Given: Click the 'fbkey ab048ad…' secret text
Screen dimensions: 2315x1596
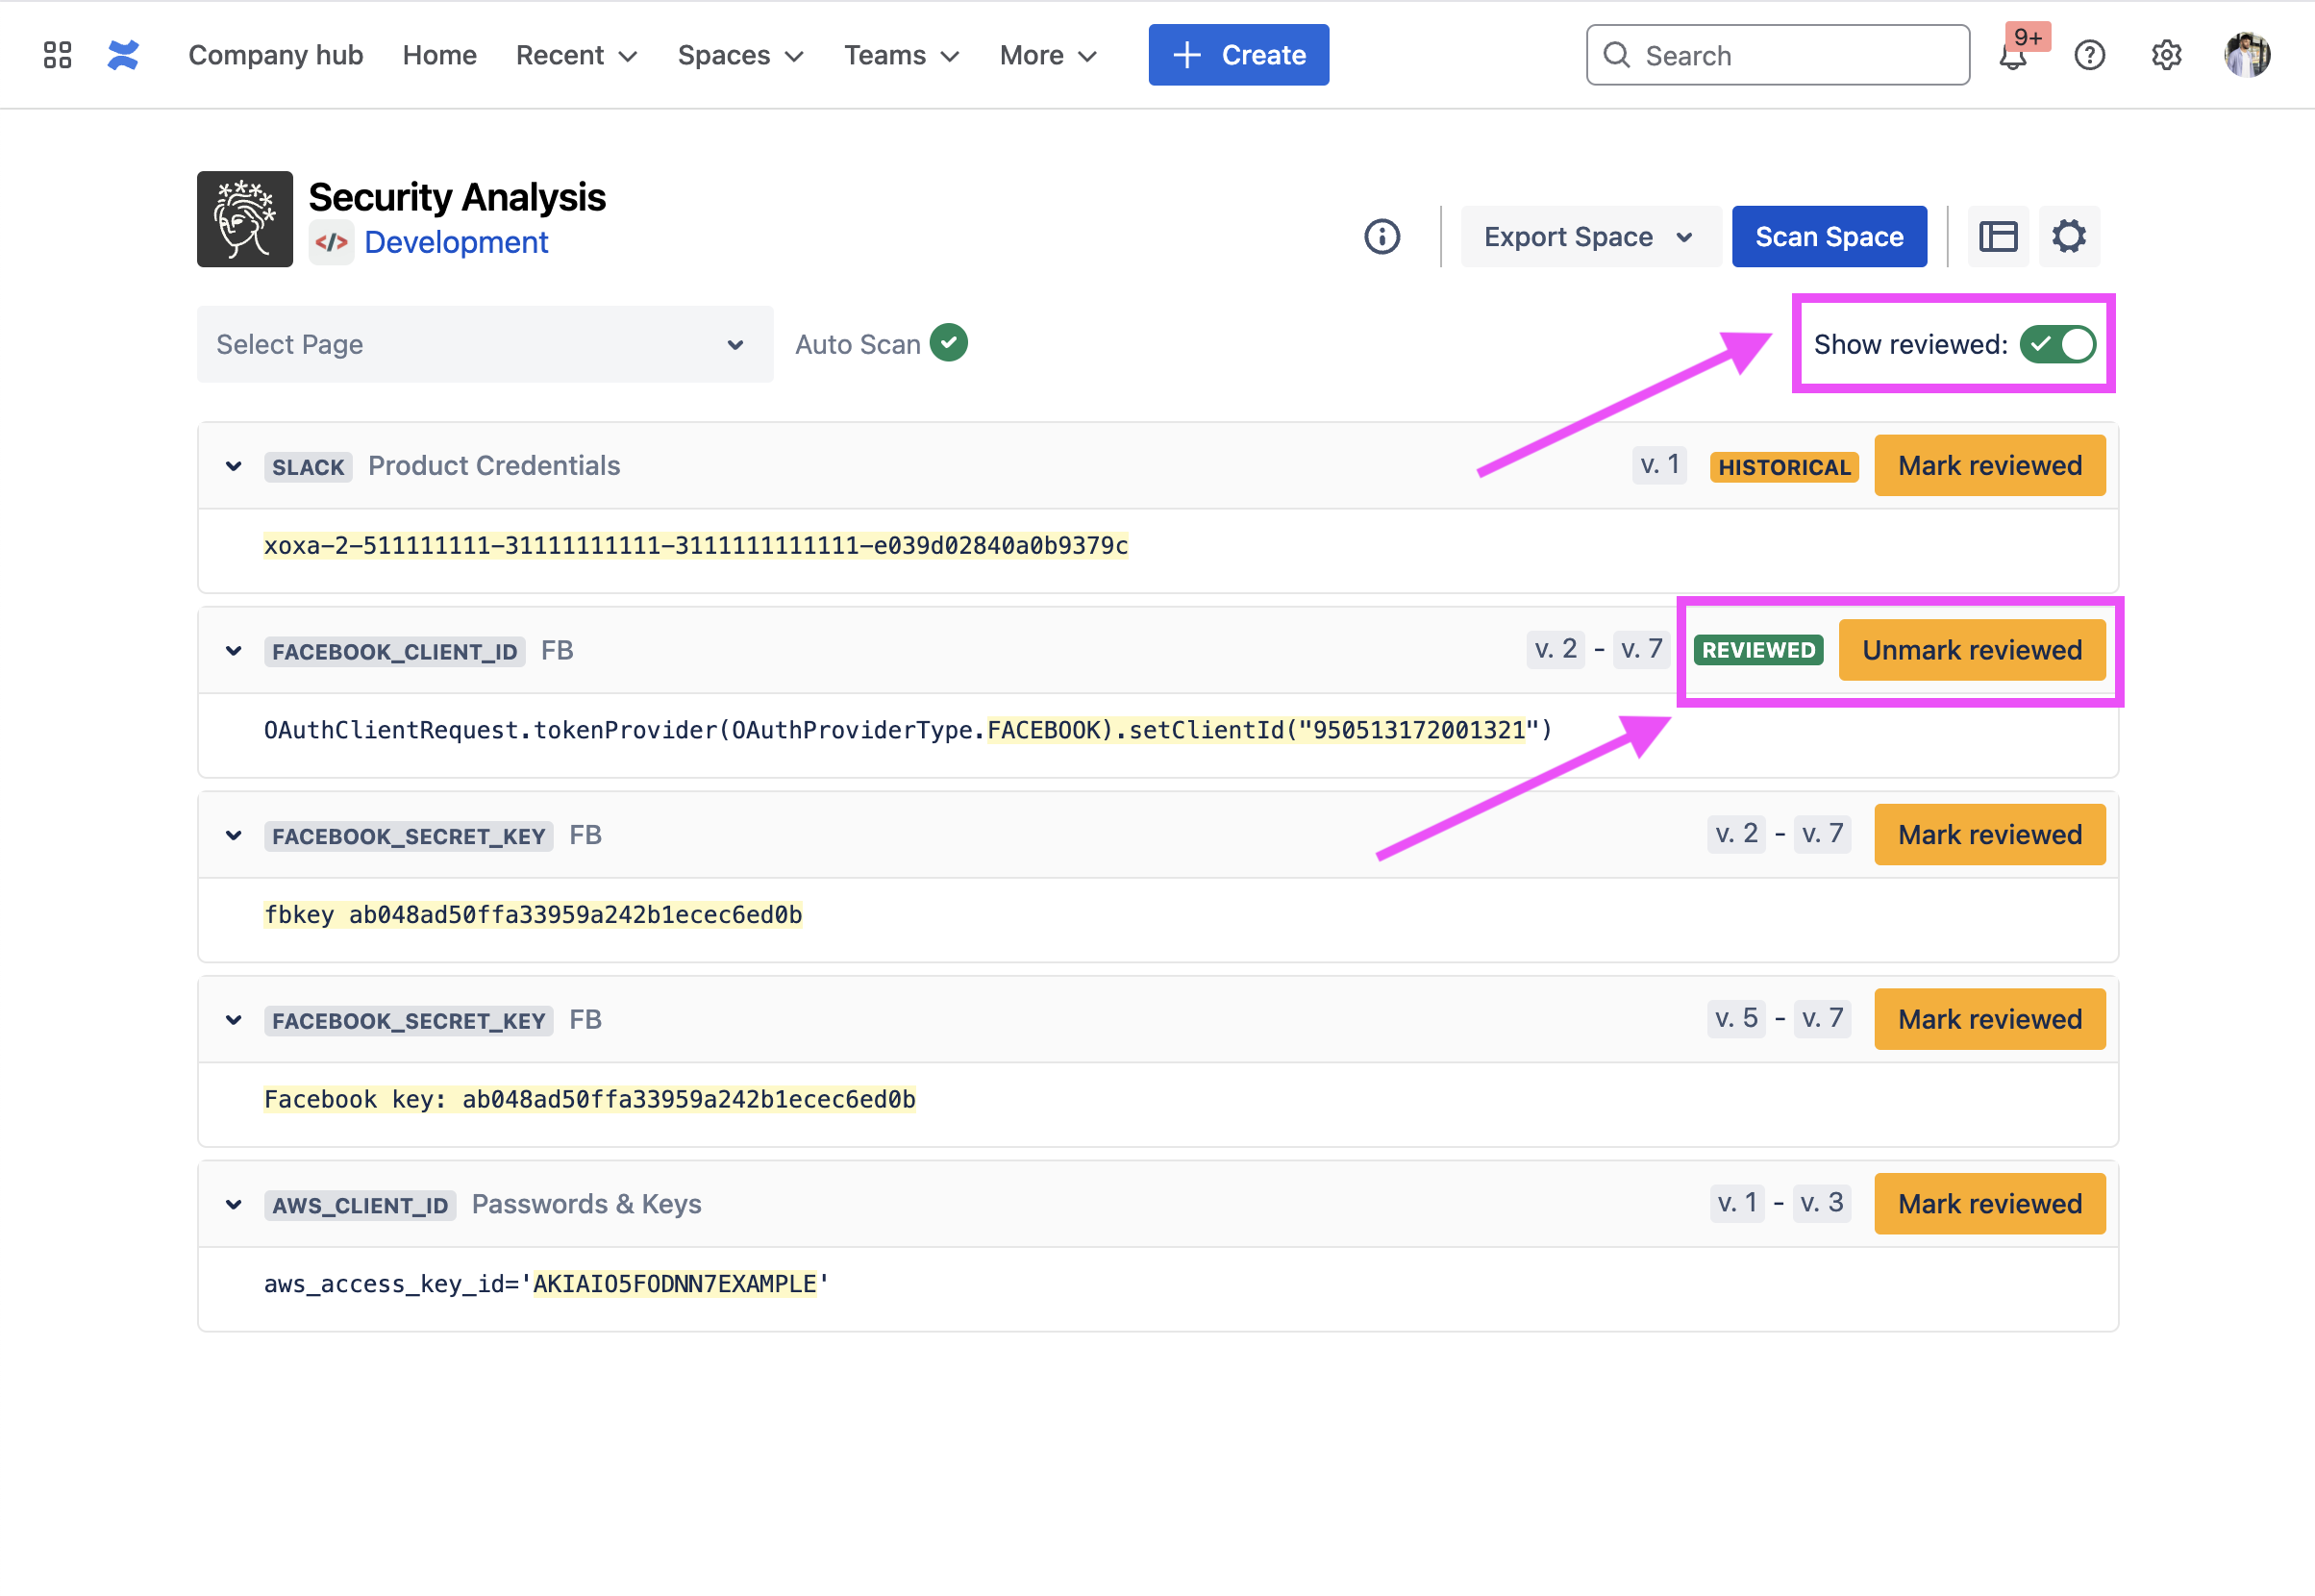Looking at the screenshot, I should (533, 915).
